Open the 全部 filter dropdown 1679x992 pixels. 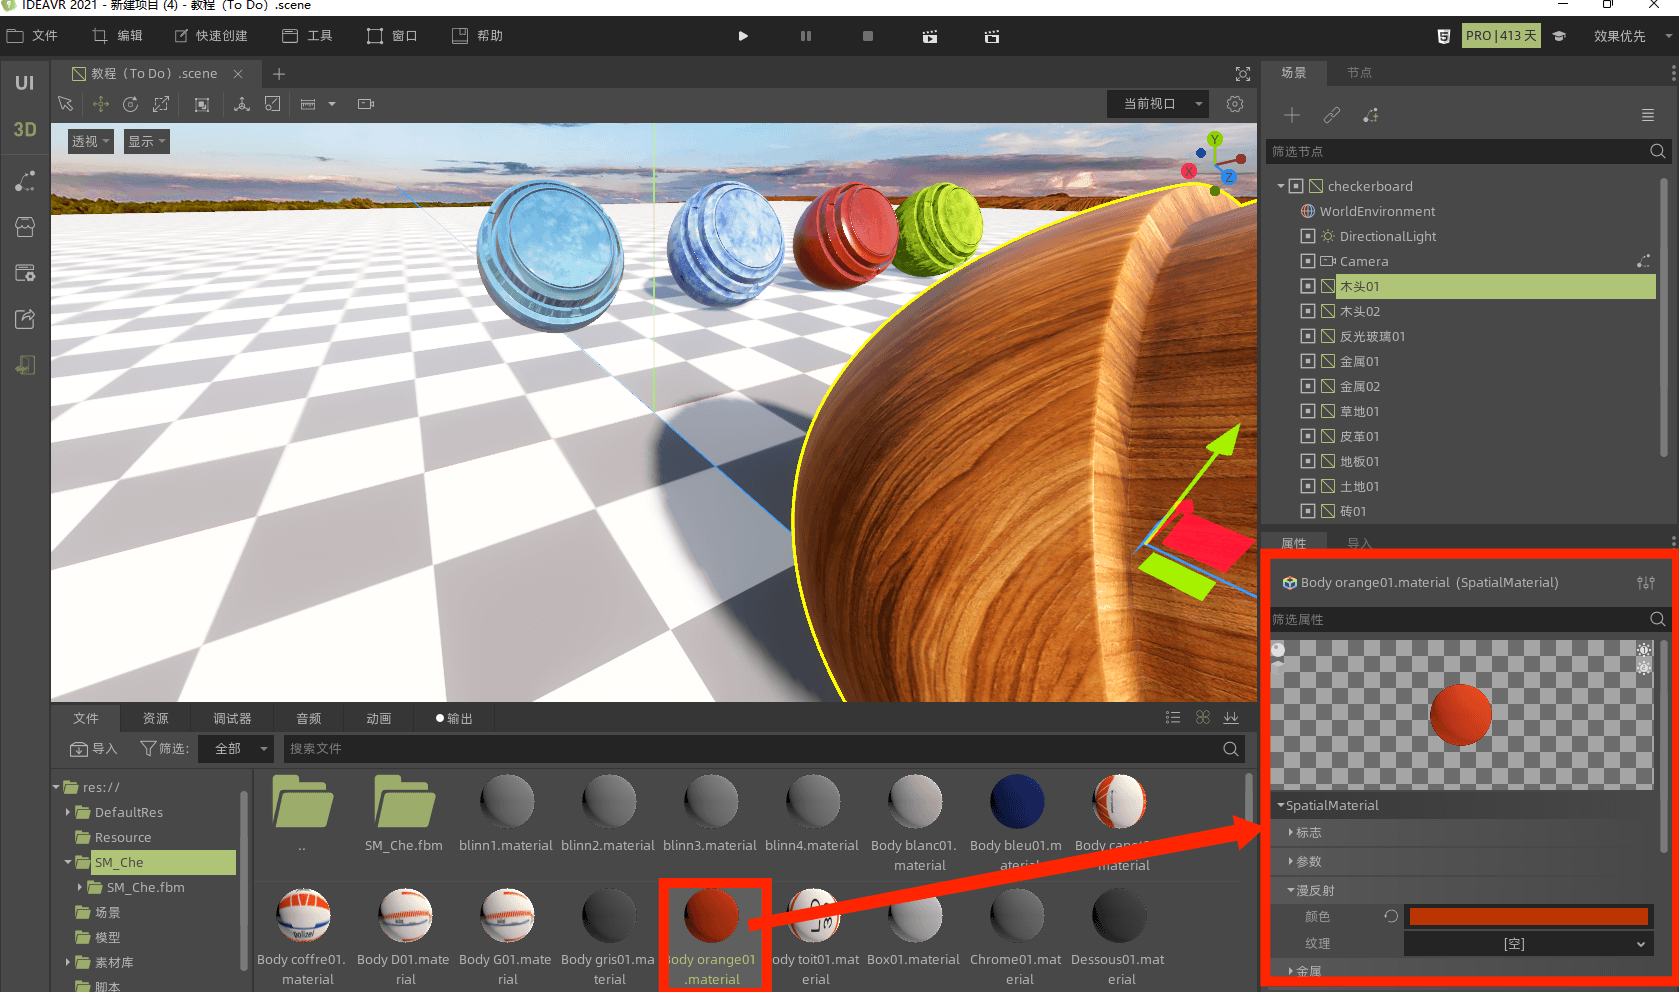(236, 748)
